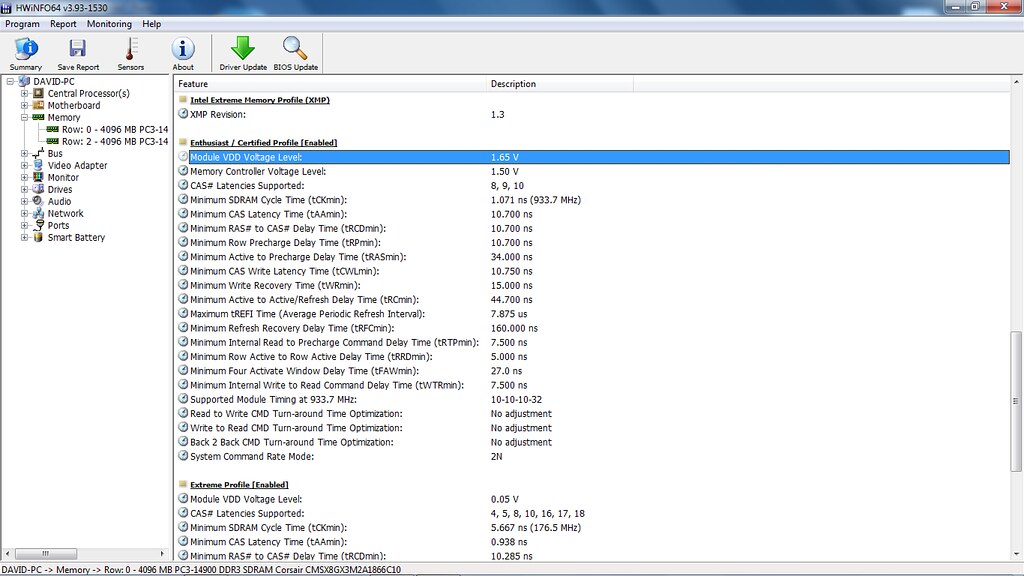Screen dimensions: 1024x576
Task: Click the Extreme Profile [Enabled] heading
Action: [x=239, y=485]
